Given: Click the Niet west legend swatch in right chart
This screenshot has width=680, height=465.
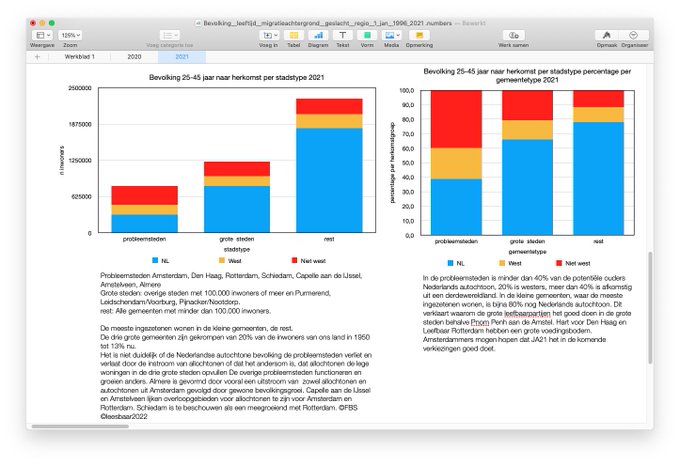Looking at the screenshot, I should pos(559,263).
